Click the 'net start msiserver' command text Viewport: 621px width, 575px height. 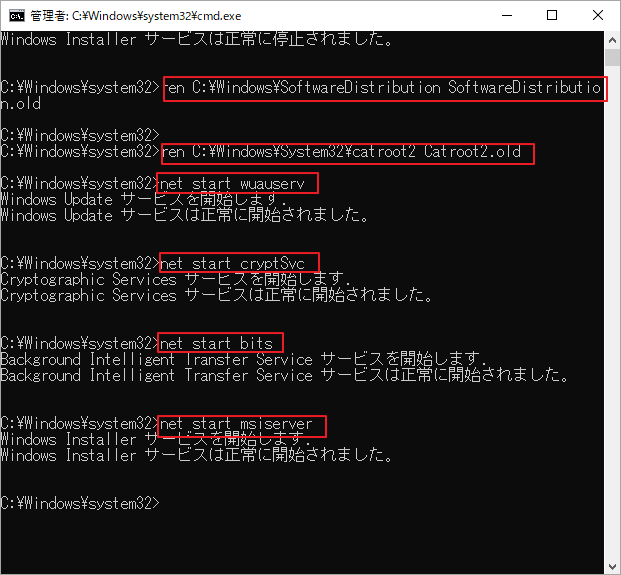pyautogui.click(x=236, y=424)
